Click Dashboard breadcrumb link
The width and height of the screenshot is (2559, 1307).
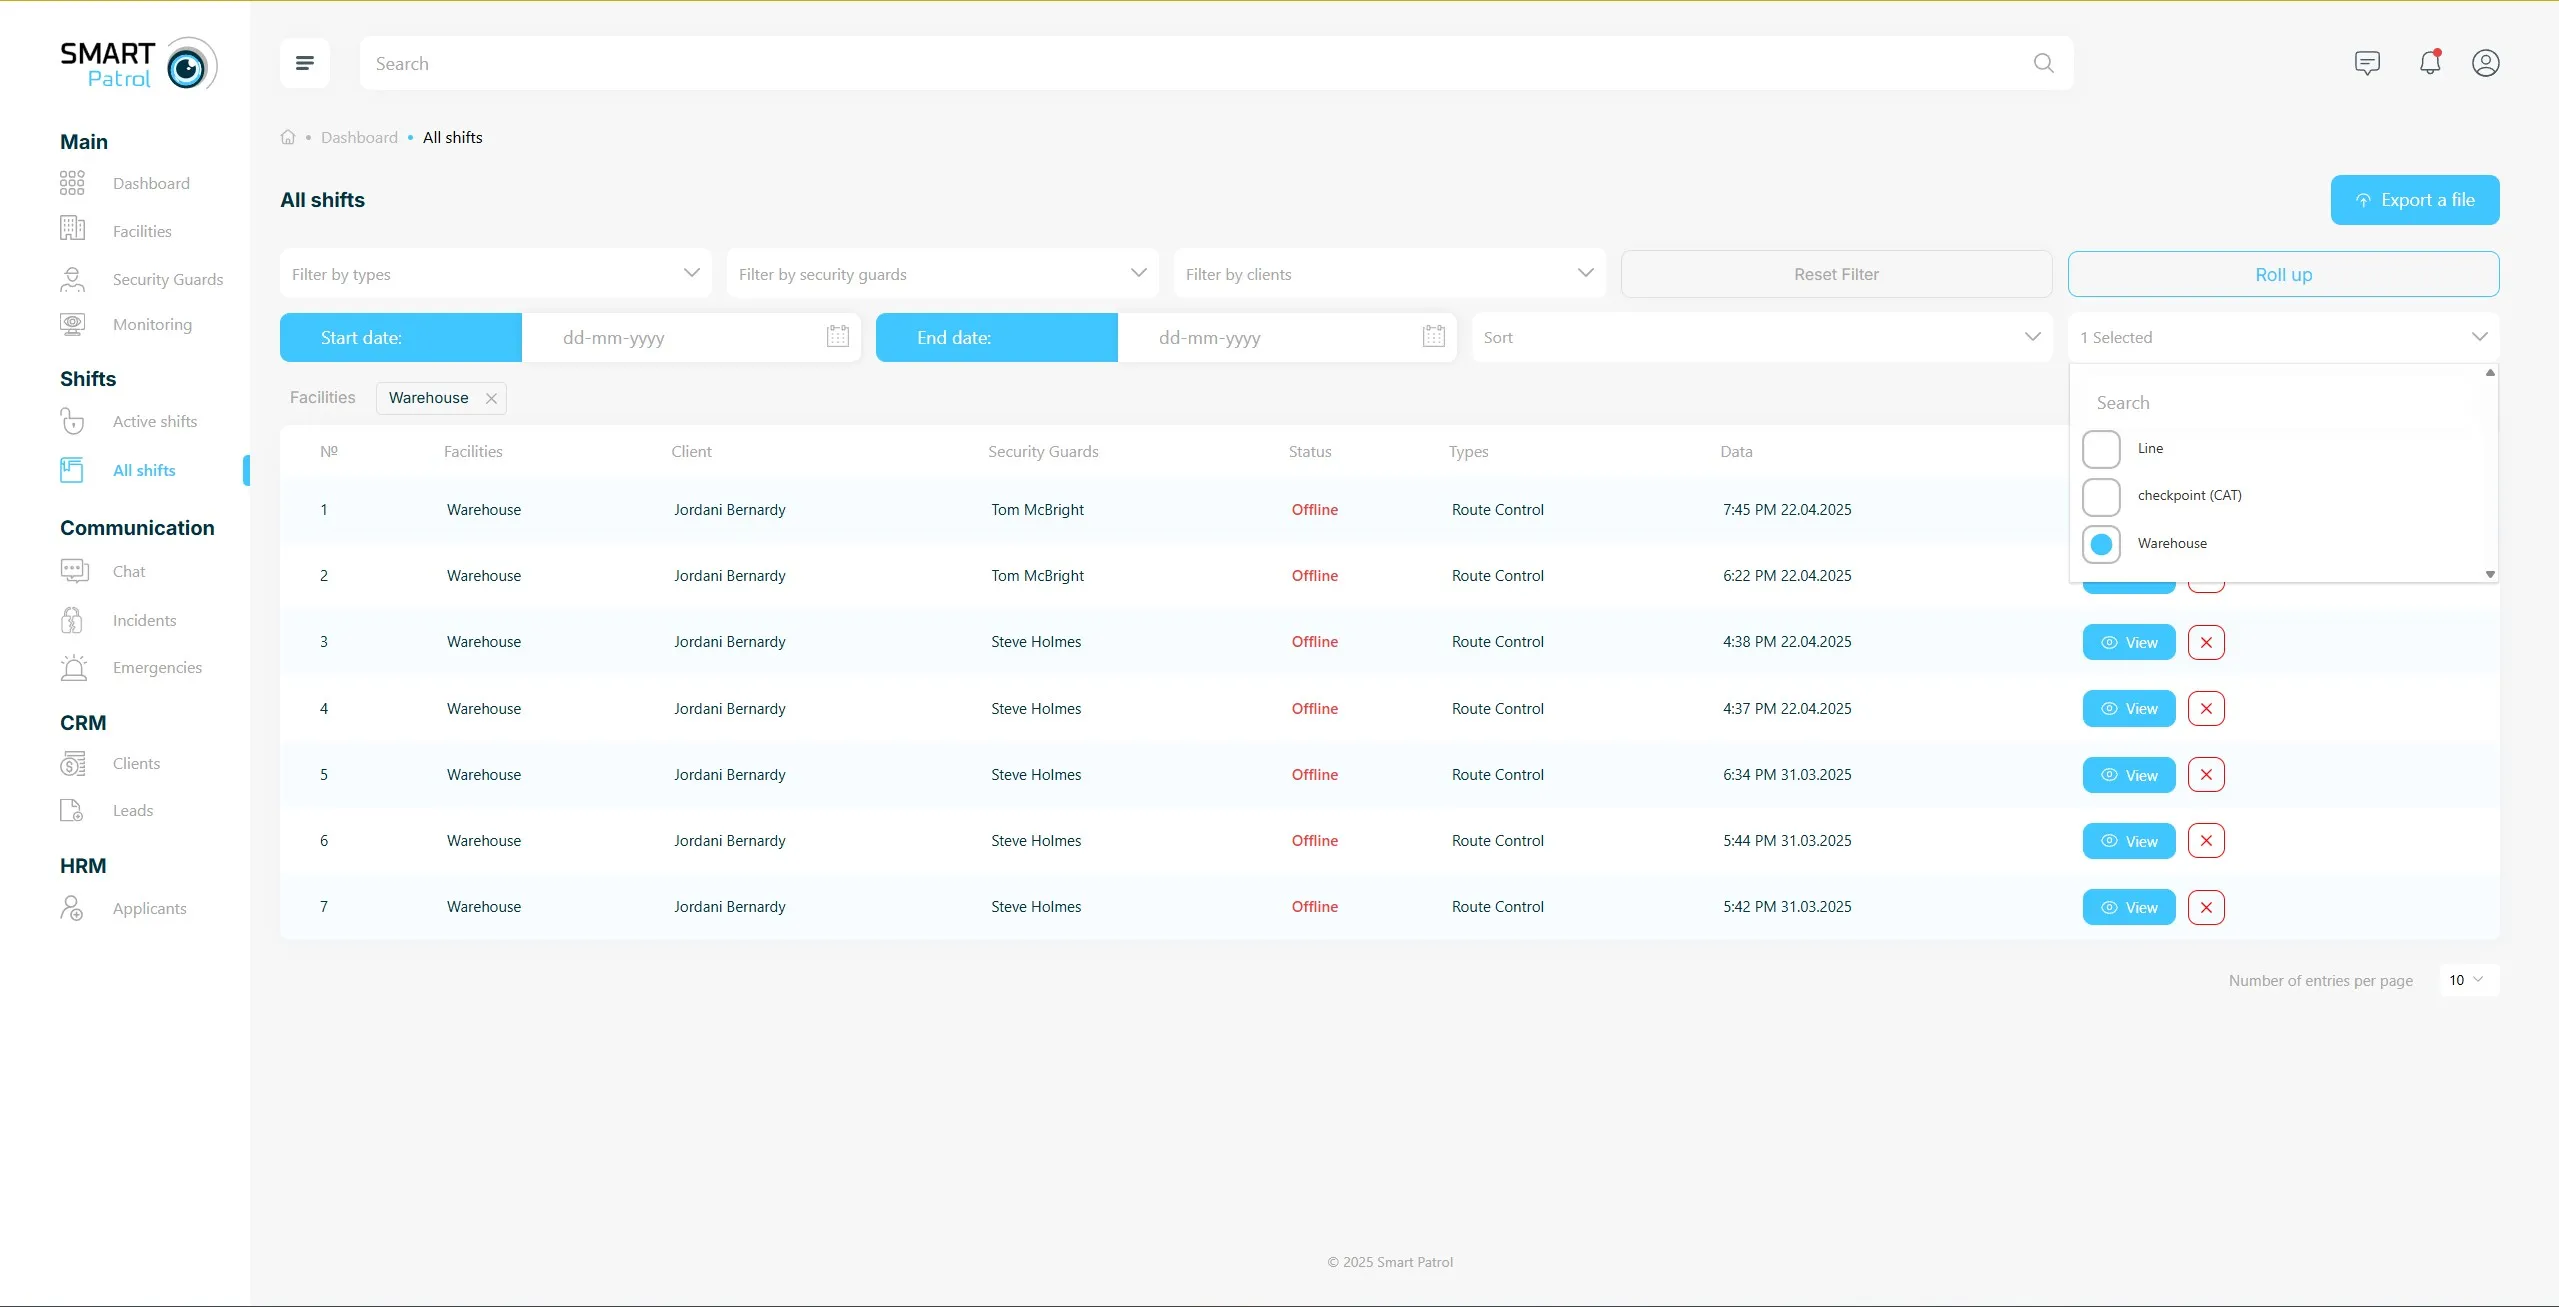pyautogui.click(x=359, y=137)
